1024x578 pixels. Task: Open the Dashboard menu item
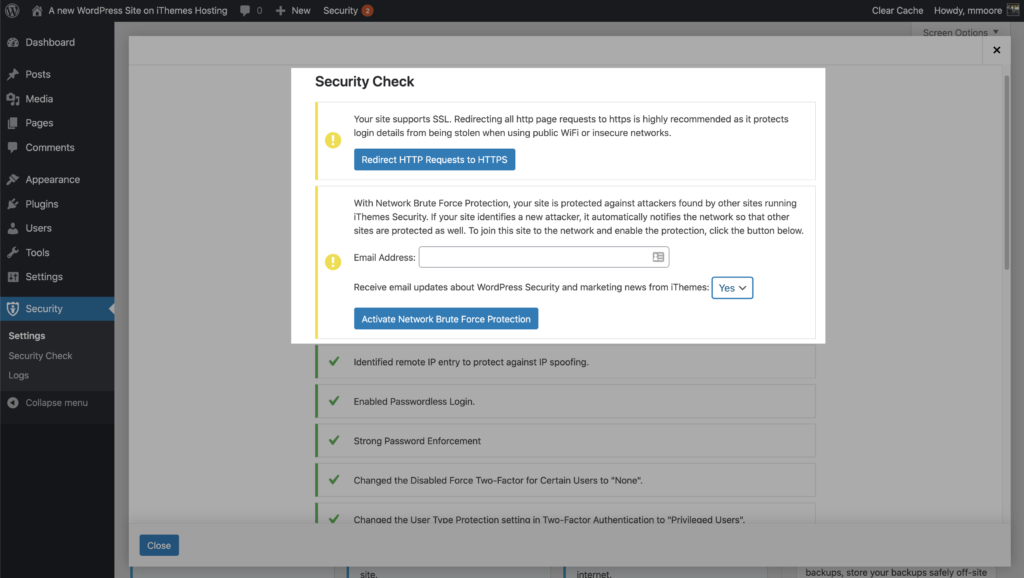coord(57,42)
